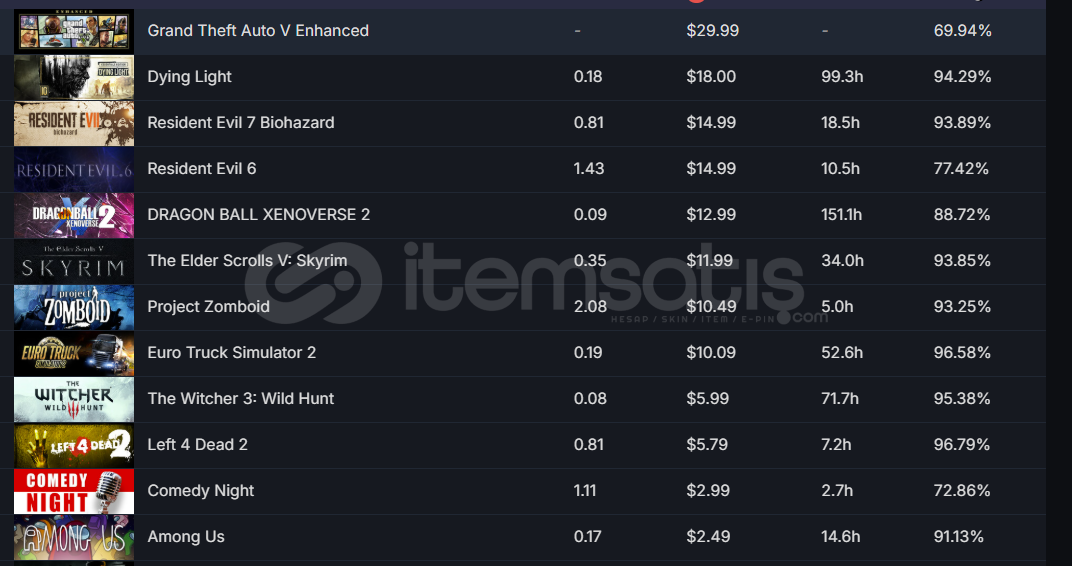
Task: Open the Project Zomboid cover image
Action: 74,307
